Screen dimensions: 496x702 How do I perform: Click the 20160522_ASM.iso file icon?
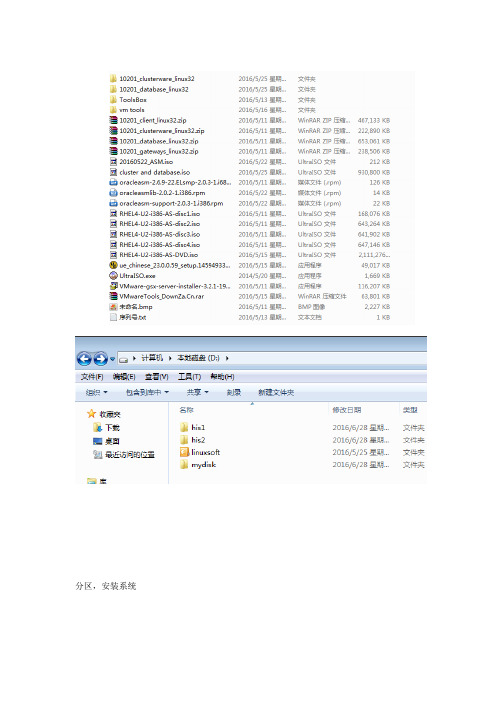[x=113, y=162]
